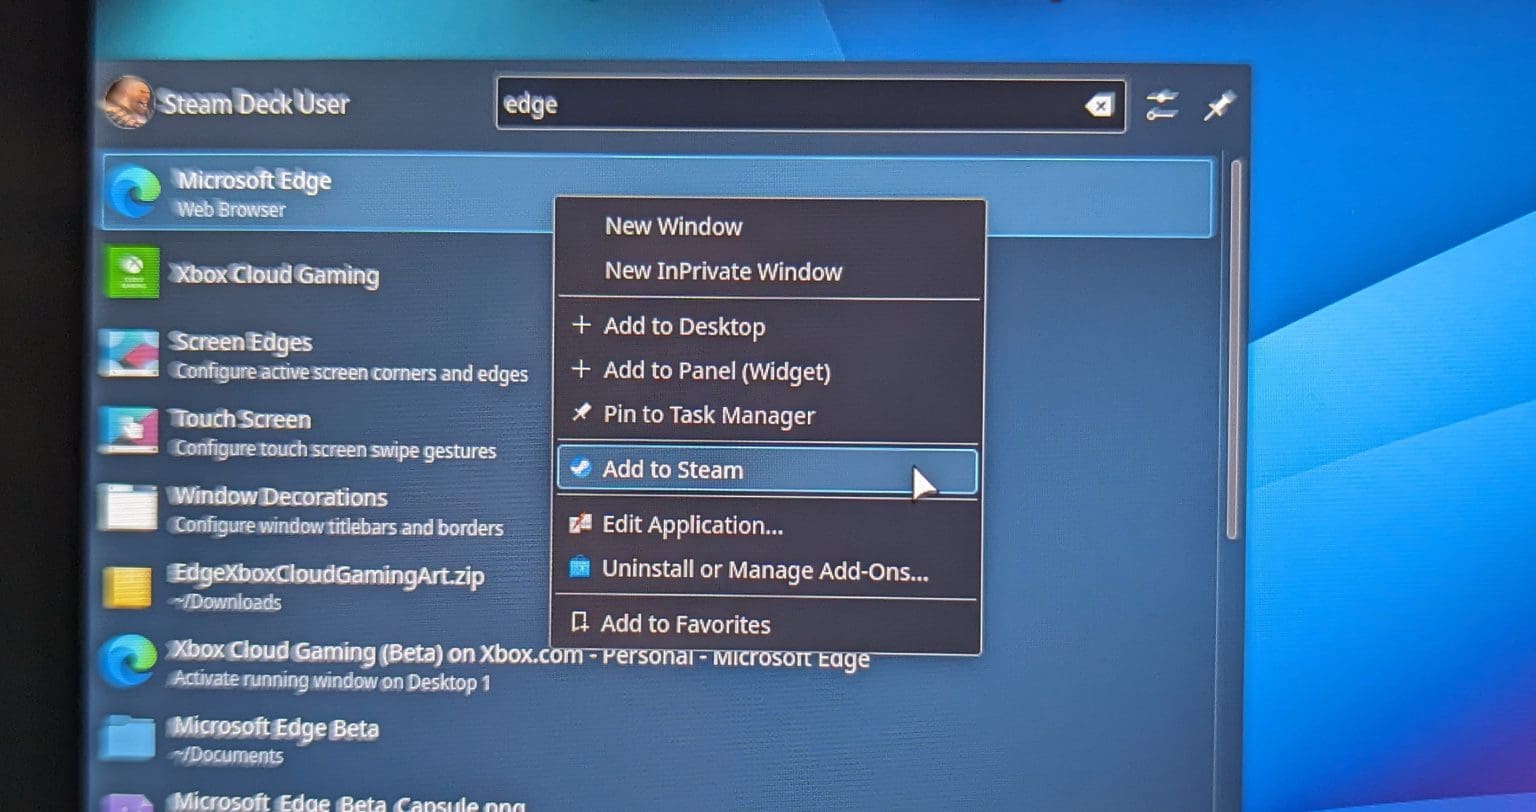Click the Microsoft Edge Beta folder icon
Image resolution: width=1536 pixels, height=812 pixels.
[127, 738]
